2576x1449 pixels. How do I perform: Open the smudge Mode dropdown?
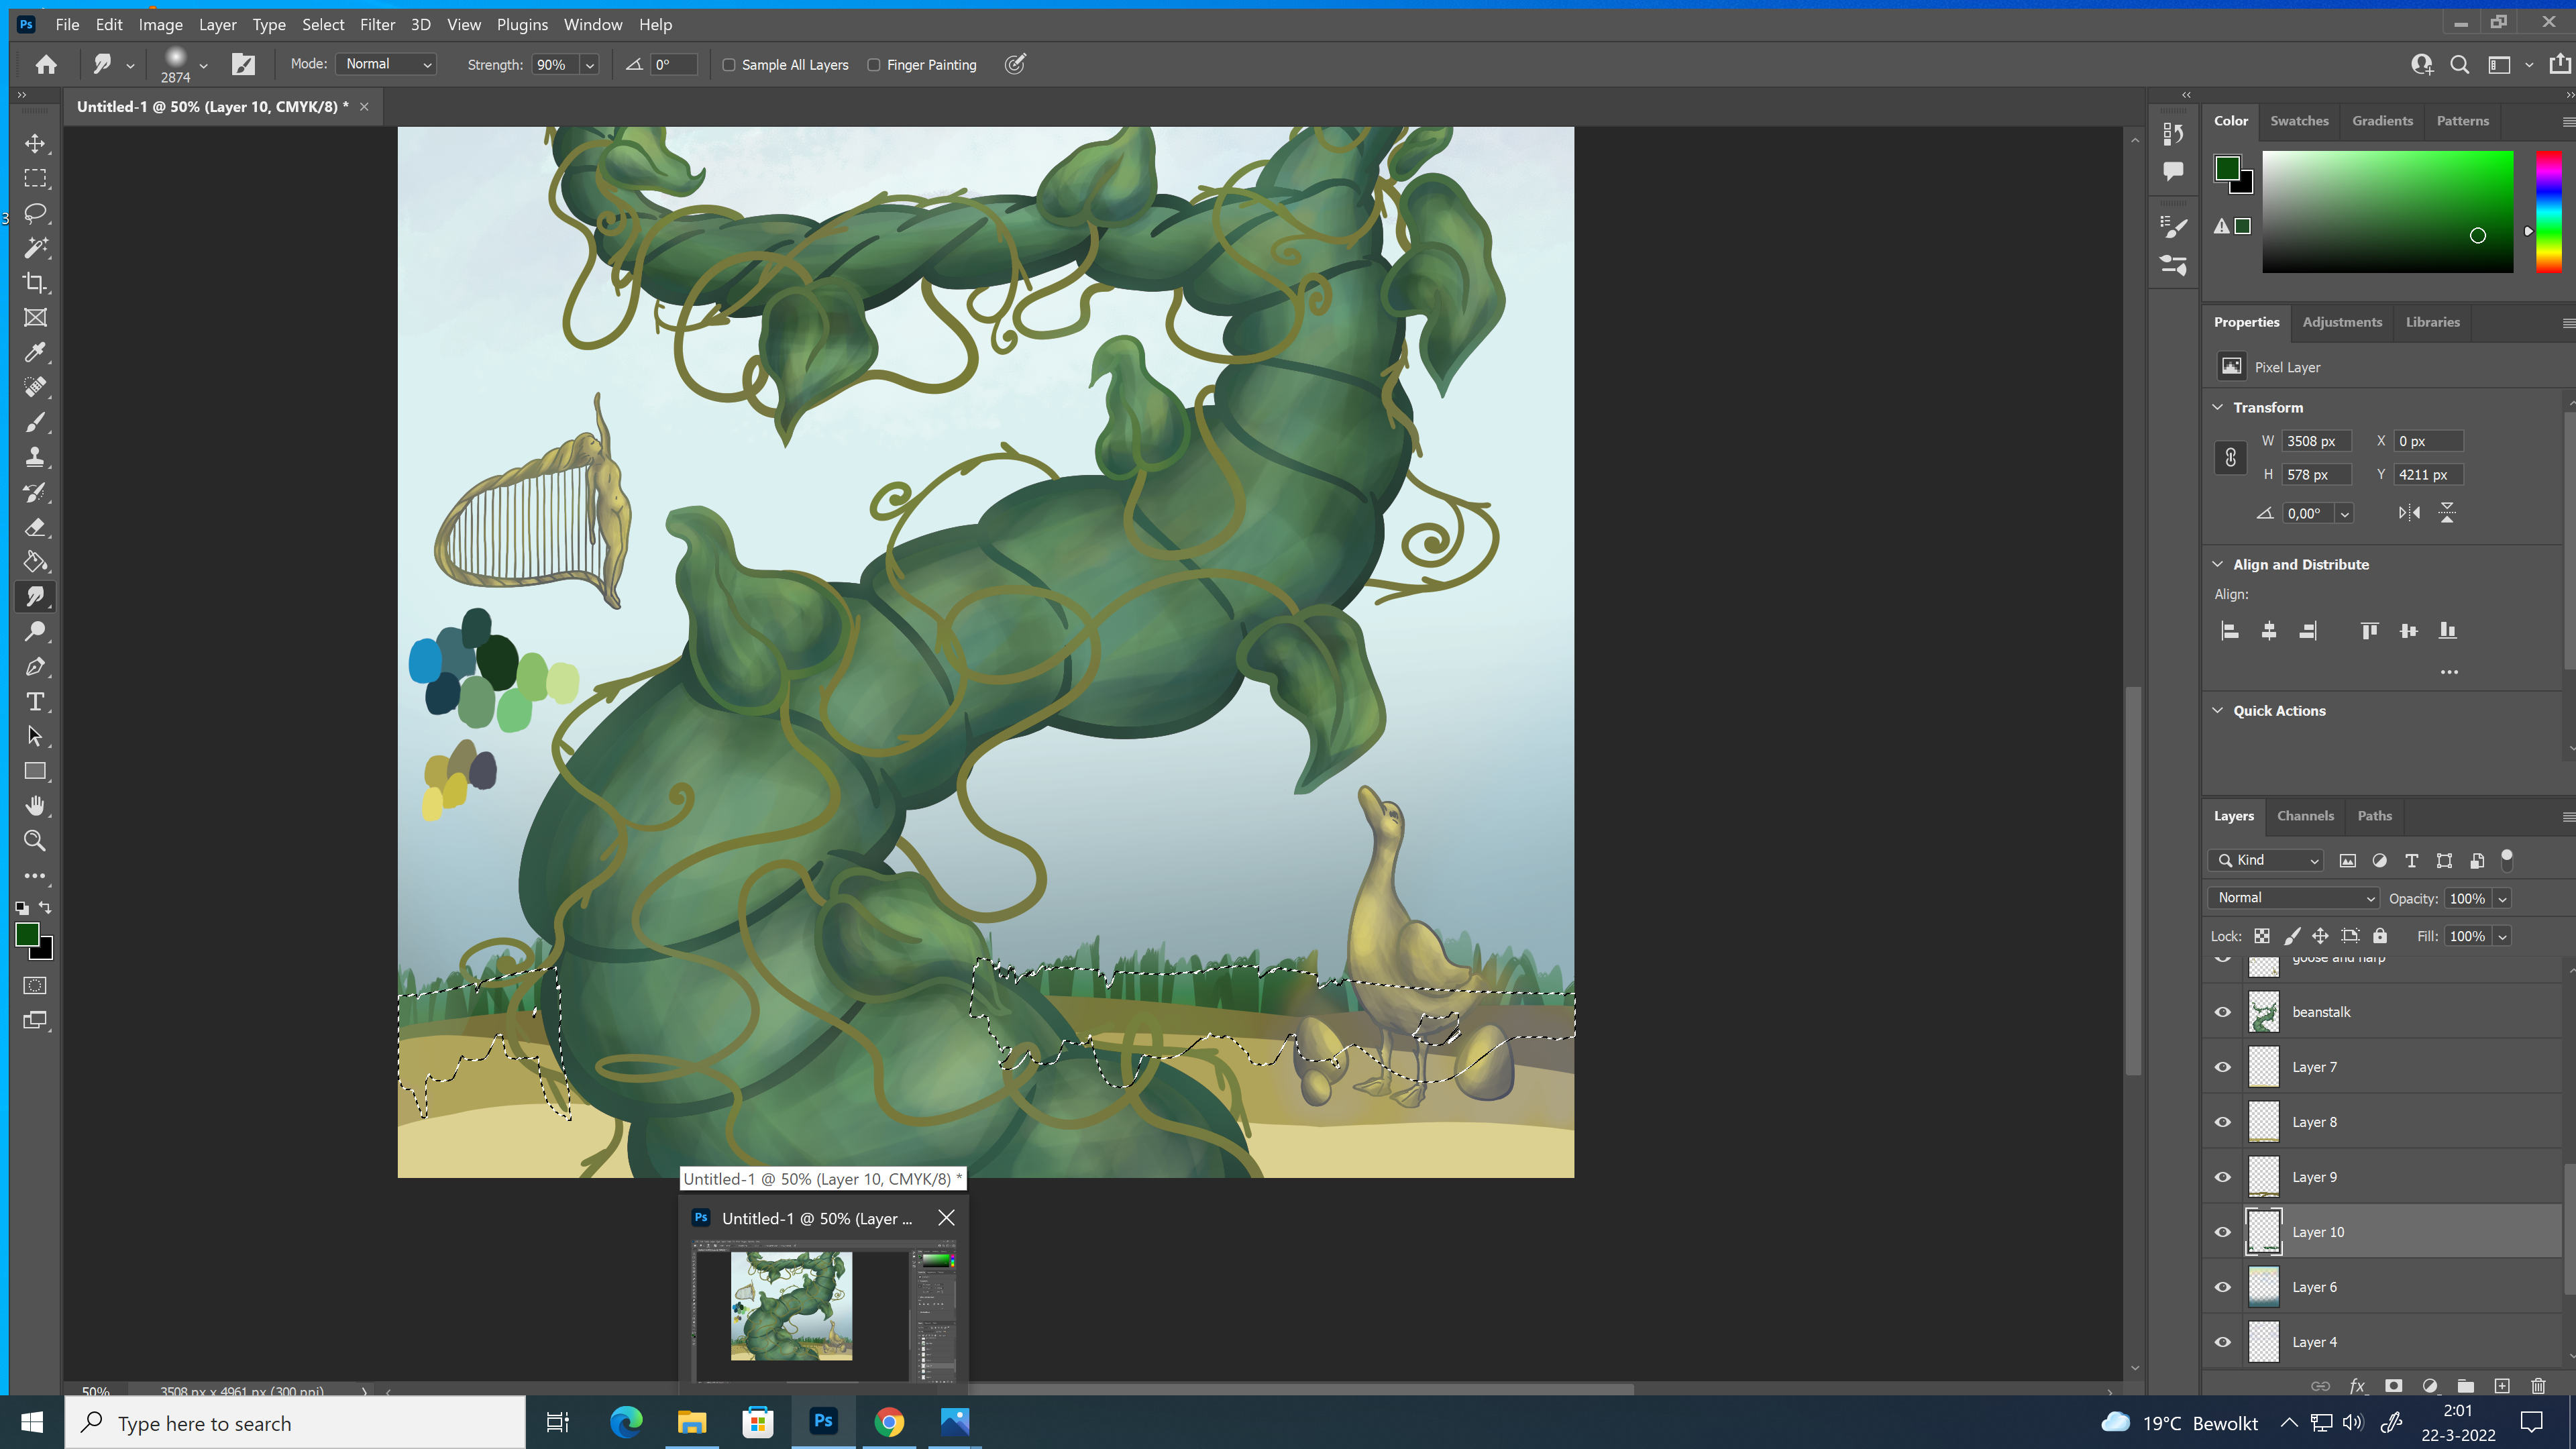387,64
